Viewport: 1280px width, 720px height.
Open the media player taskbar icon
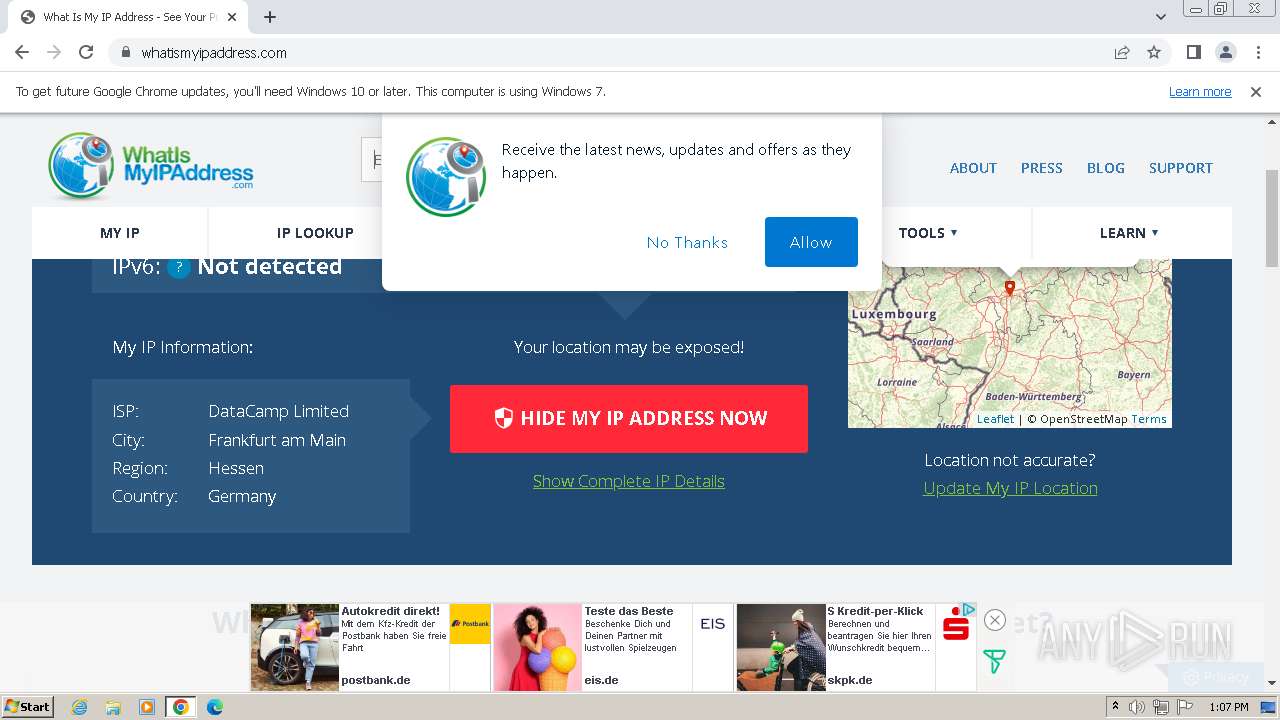tap(147, 707)
